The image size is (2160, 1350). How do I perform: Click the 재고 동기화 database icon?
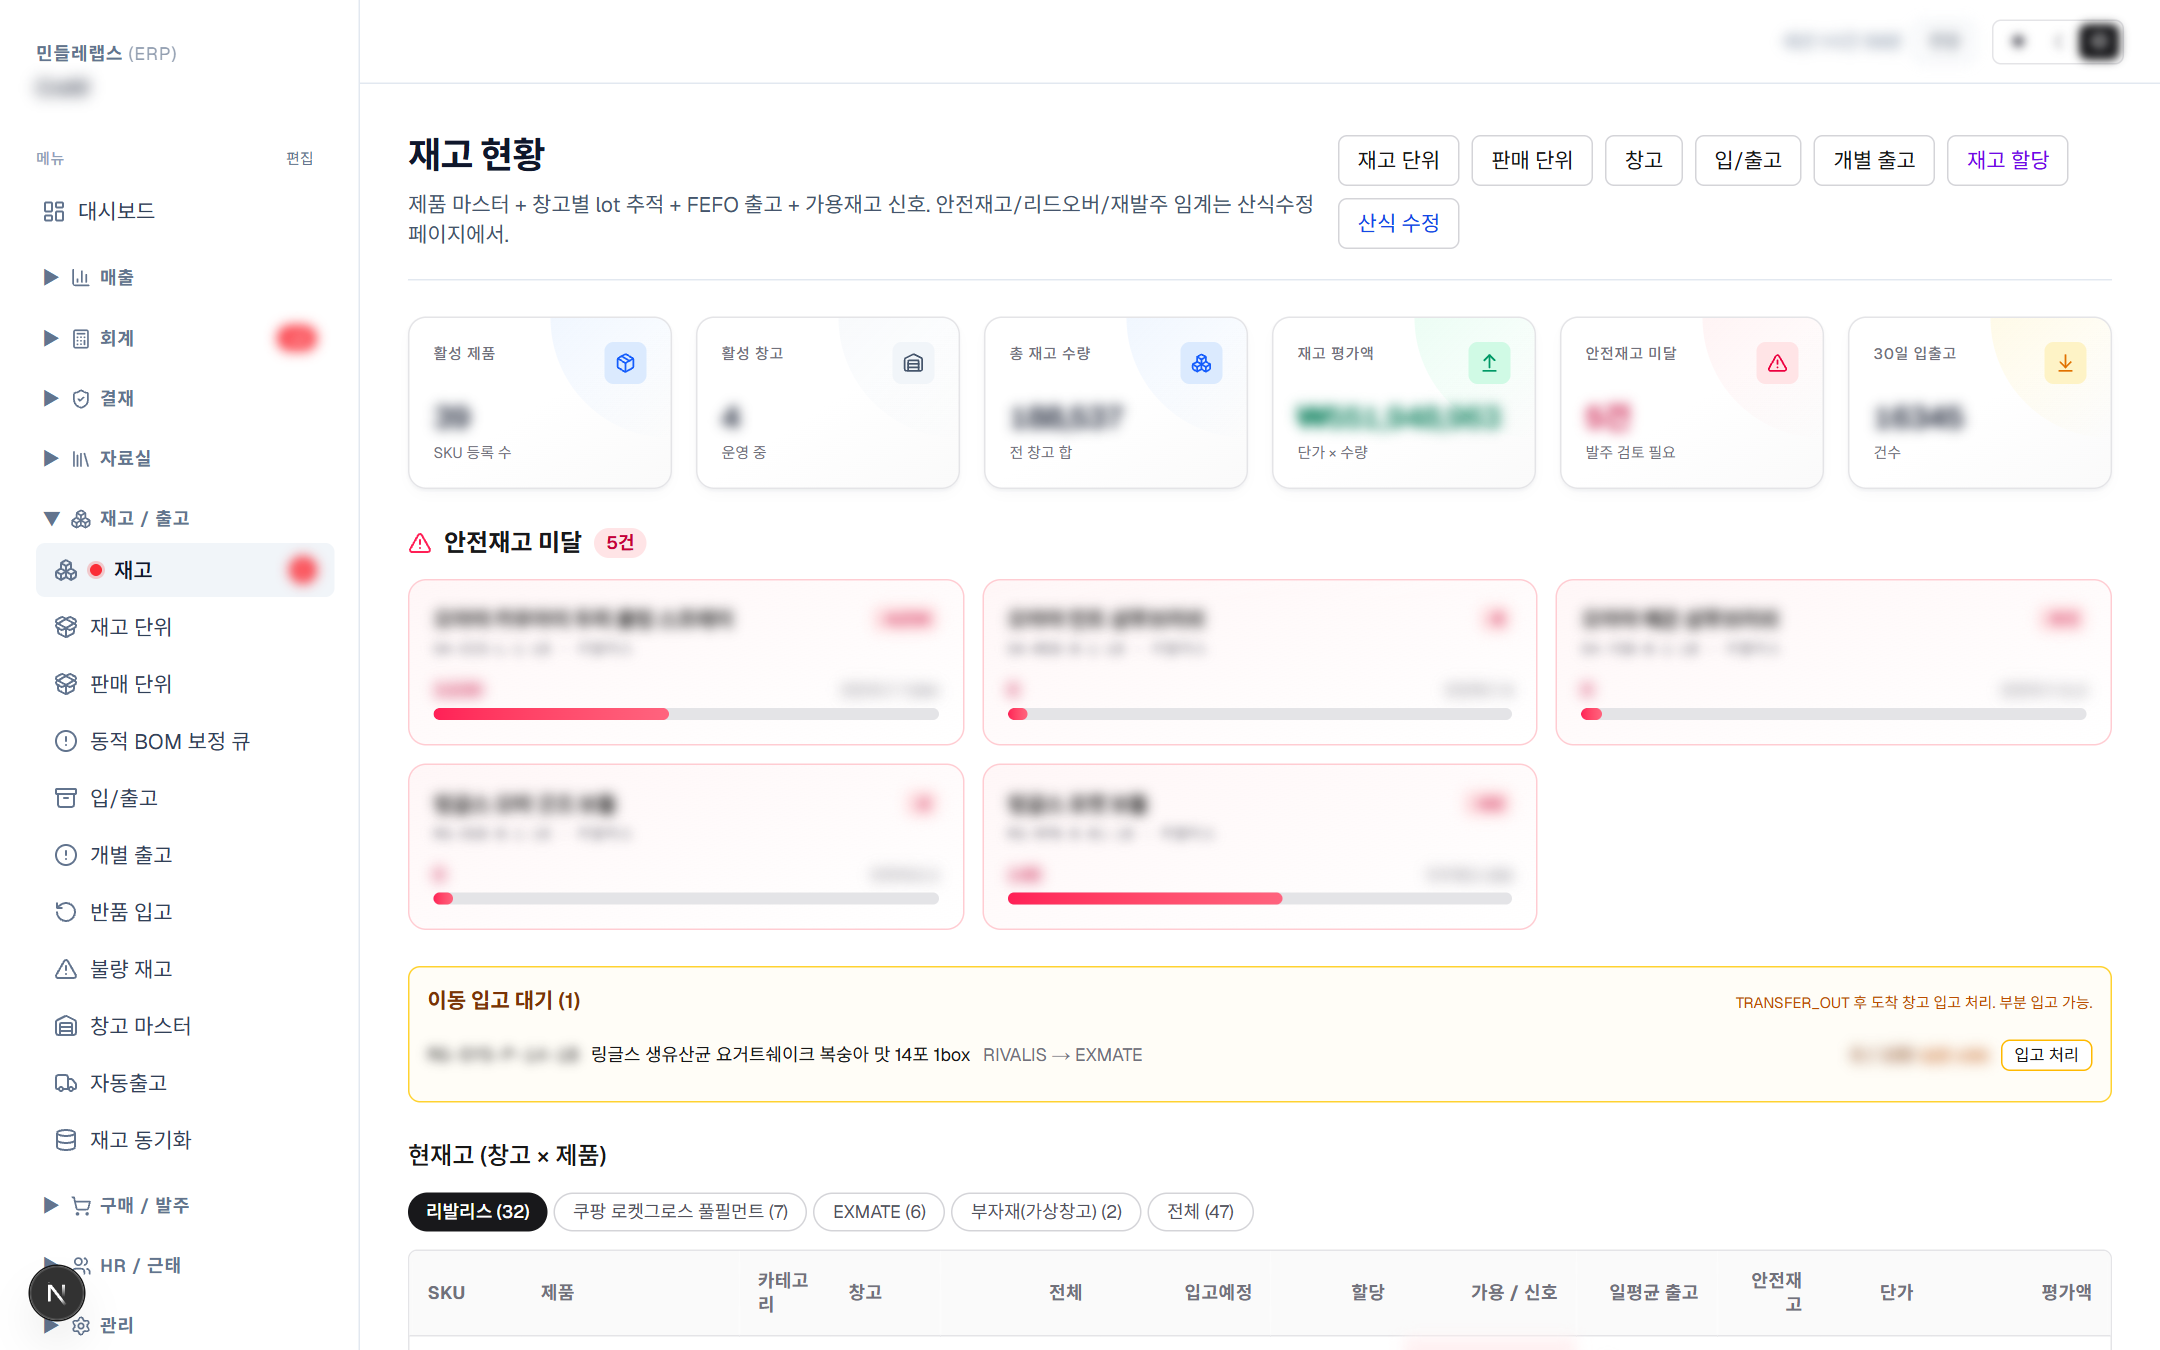pos(66,1140)
